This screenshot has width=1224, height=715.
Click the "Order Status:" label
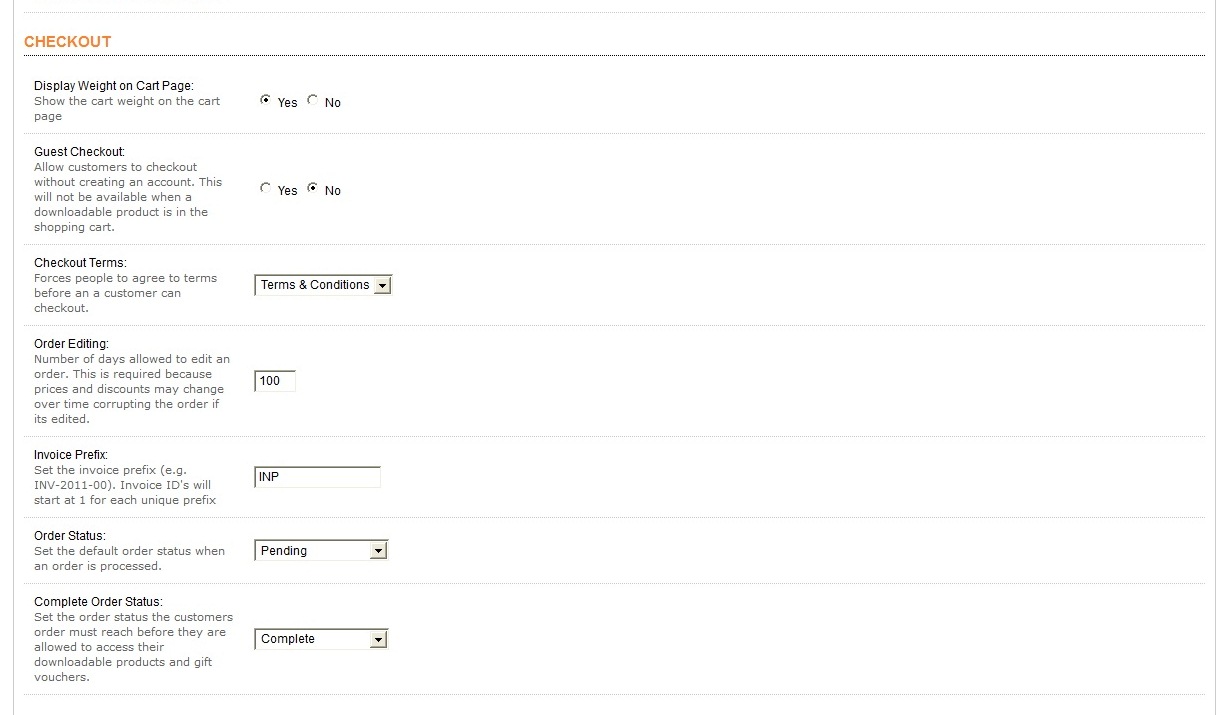click(x=70, y=536)
